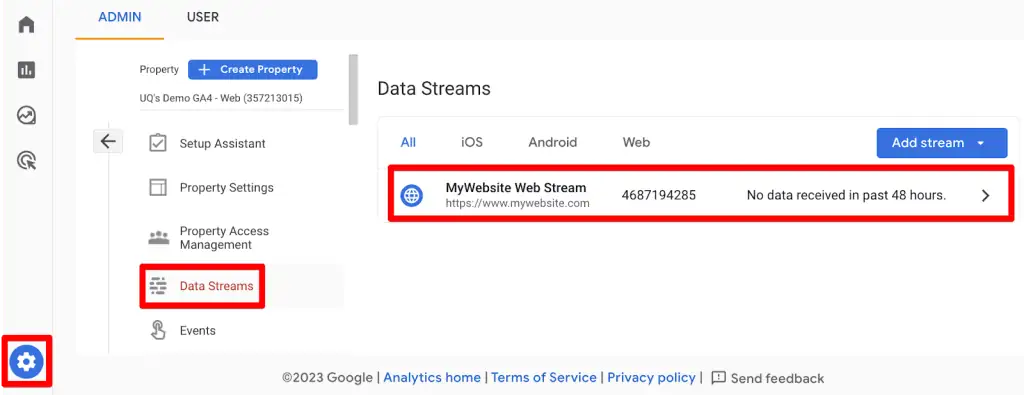Go to the Home icon in sidebar
Viewport: 1024px width, 395px height.
pyautogui.click(x=26, y=25)
